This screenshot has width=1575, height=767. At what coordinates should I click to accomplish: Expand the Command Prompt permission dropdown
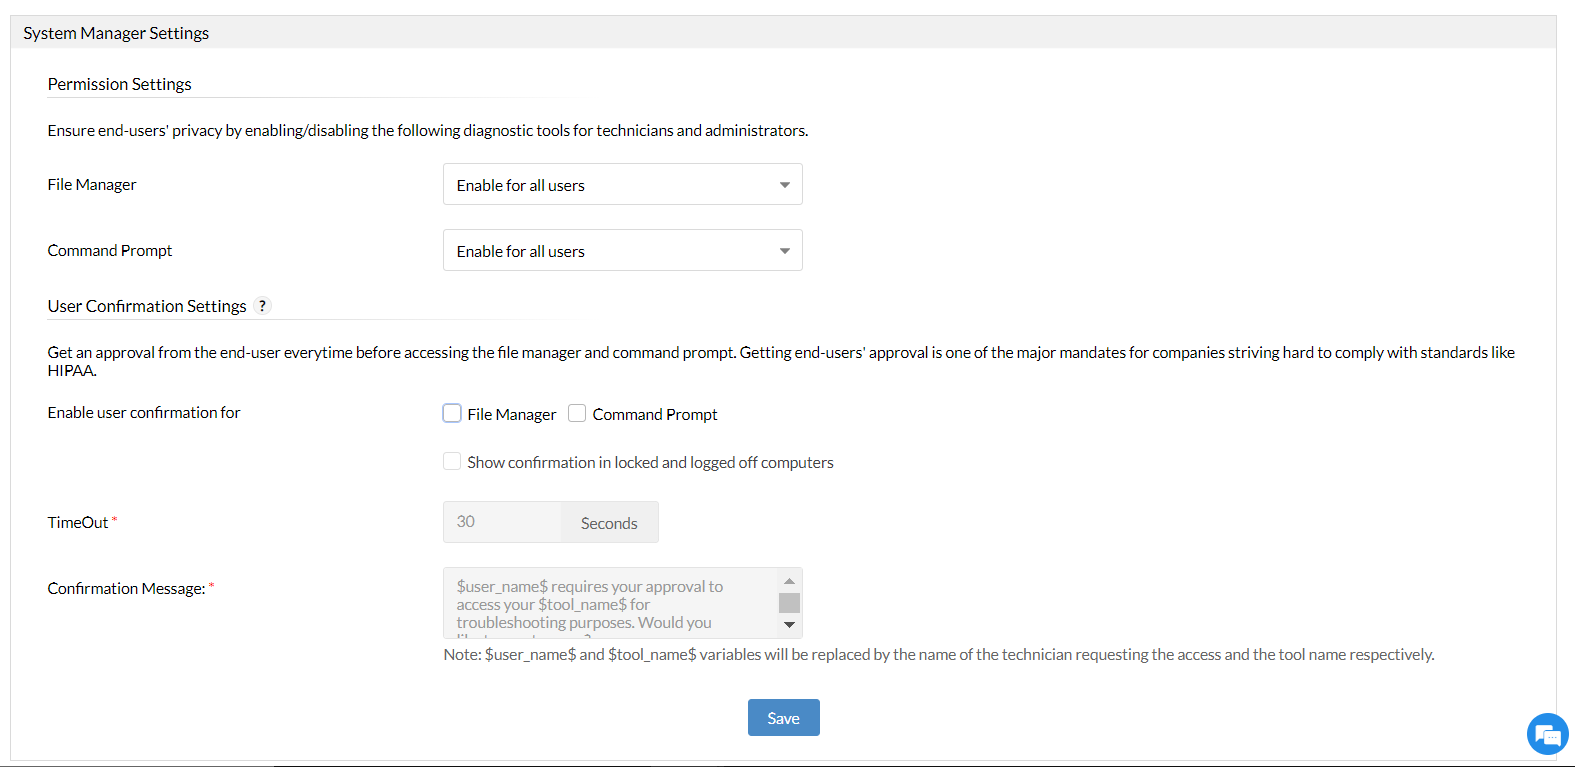(622, 251)
